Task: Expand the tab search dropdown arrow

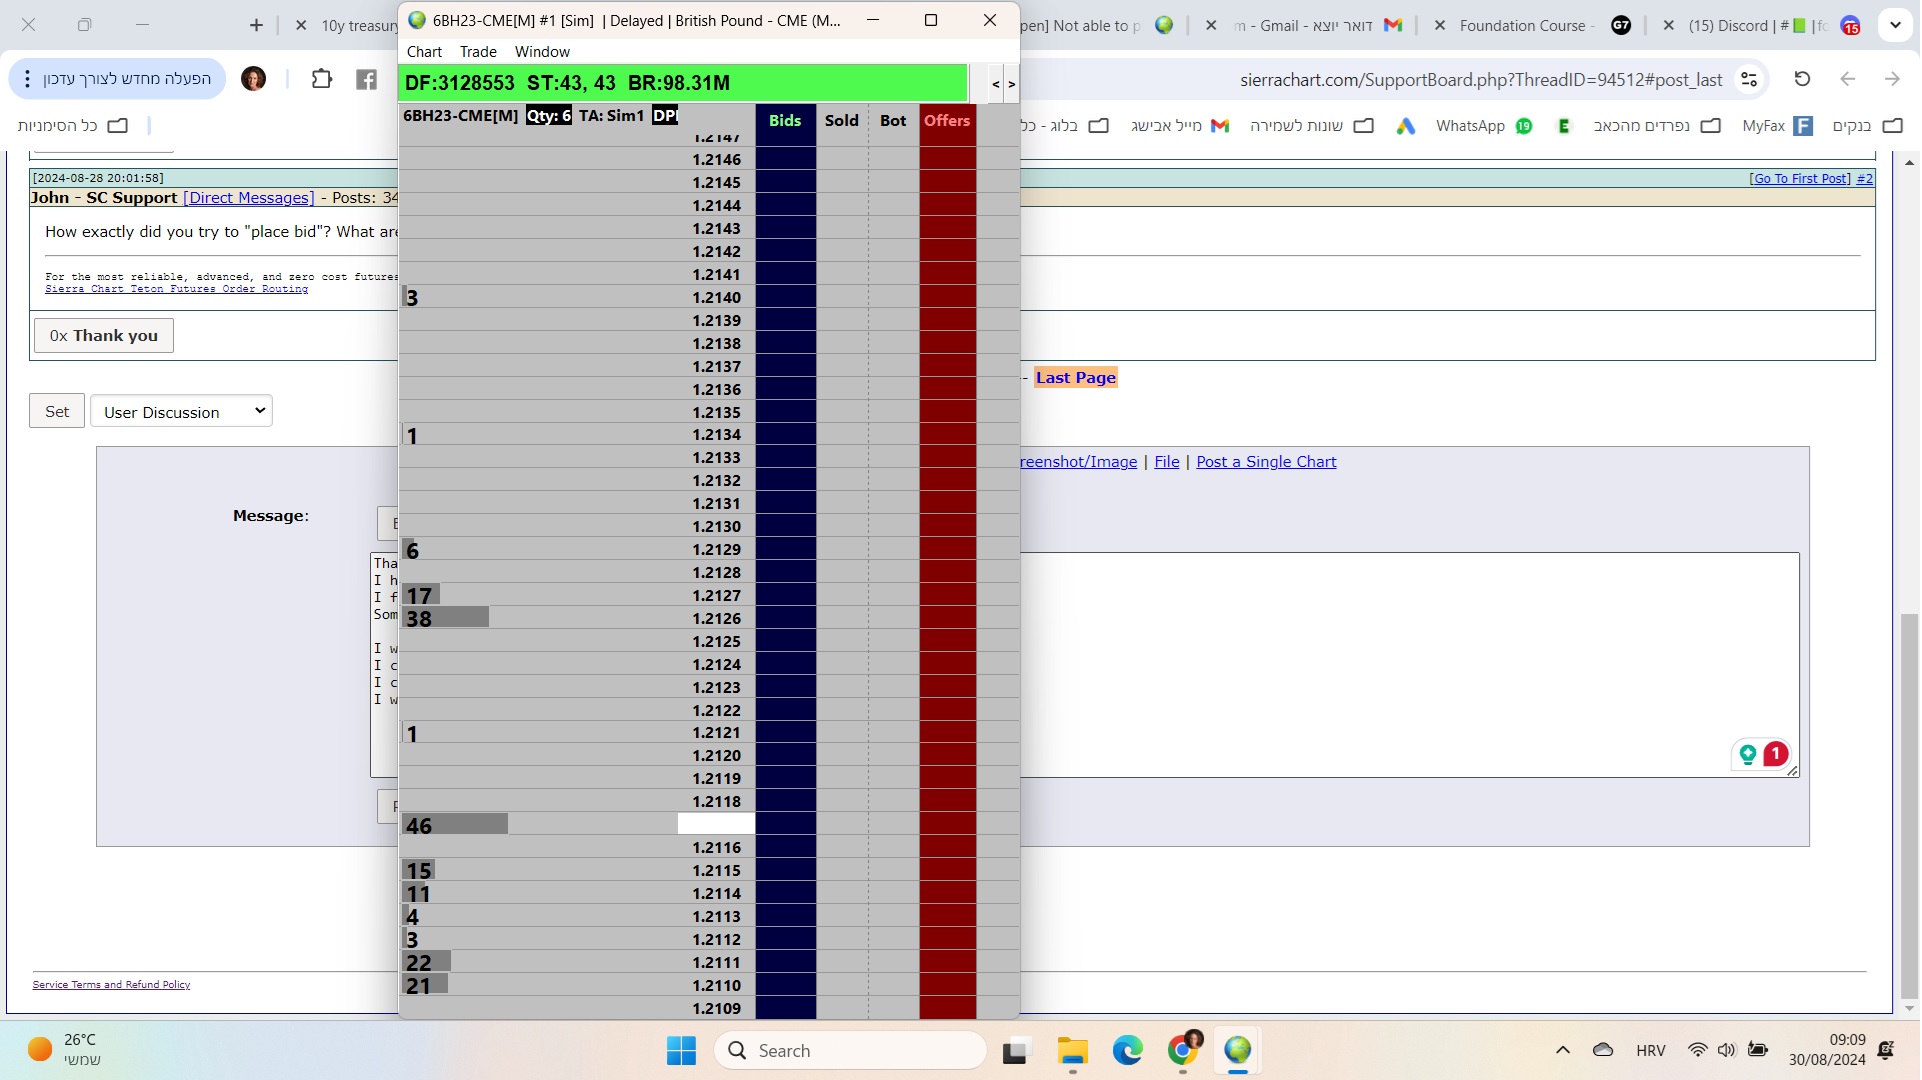Action: tap(1895, 26)
